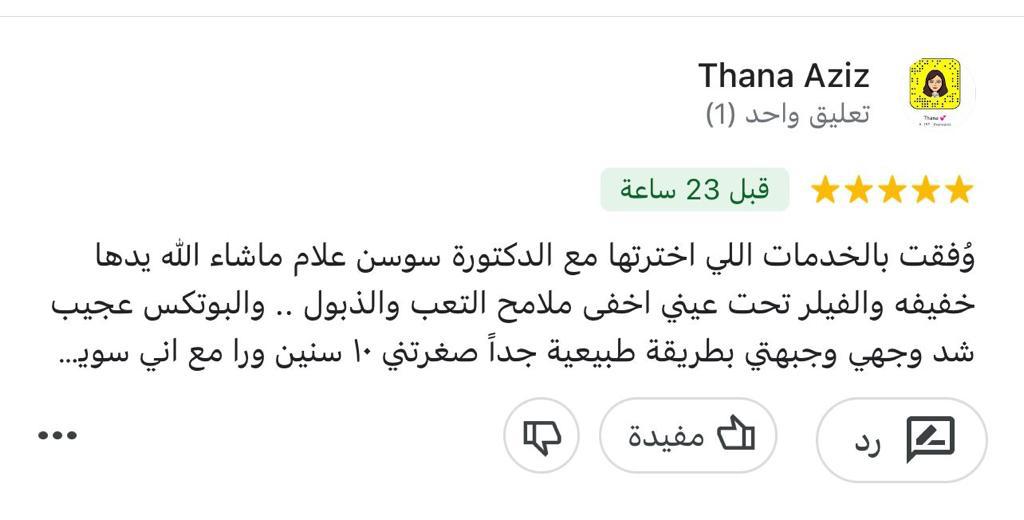The height and width of the screenshot is (520, 1024).
Task: Click the thumbs-up icon in the مفيدة button
Action: point(735,437)
